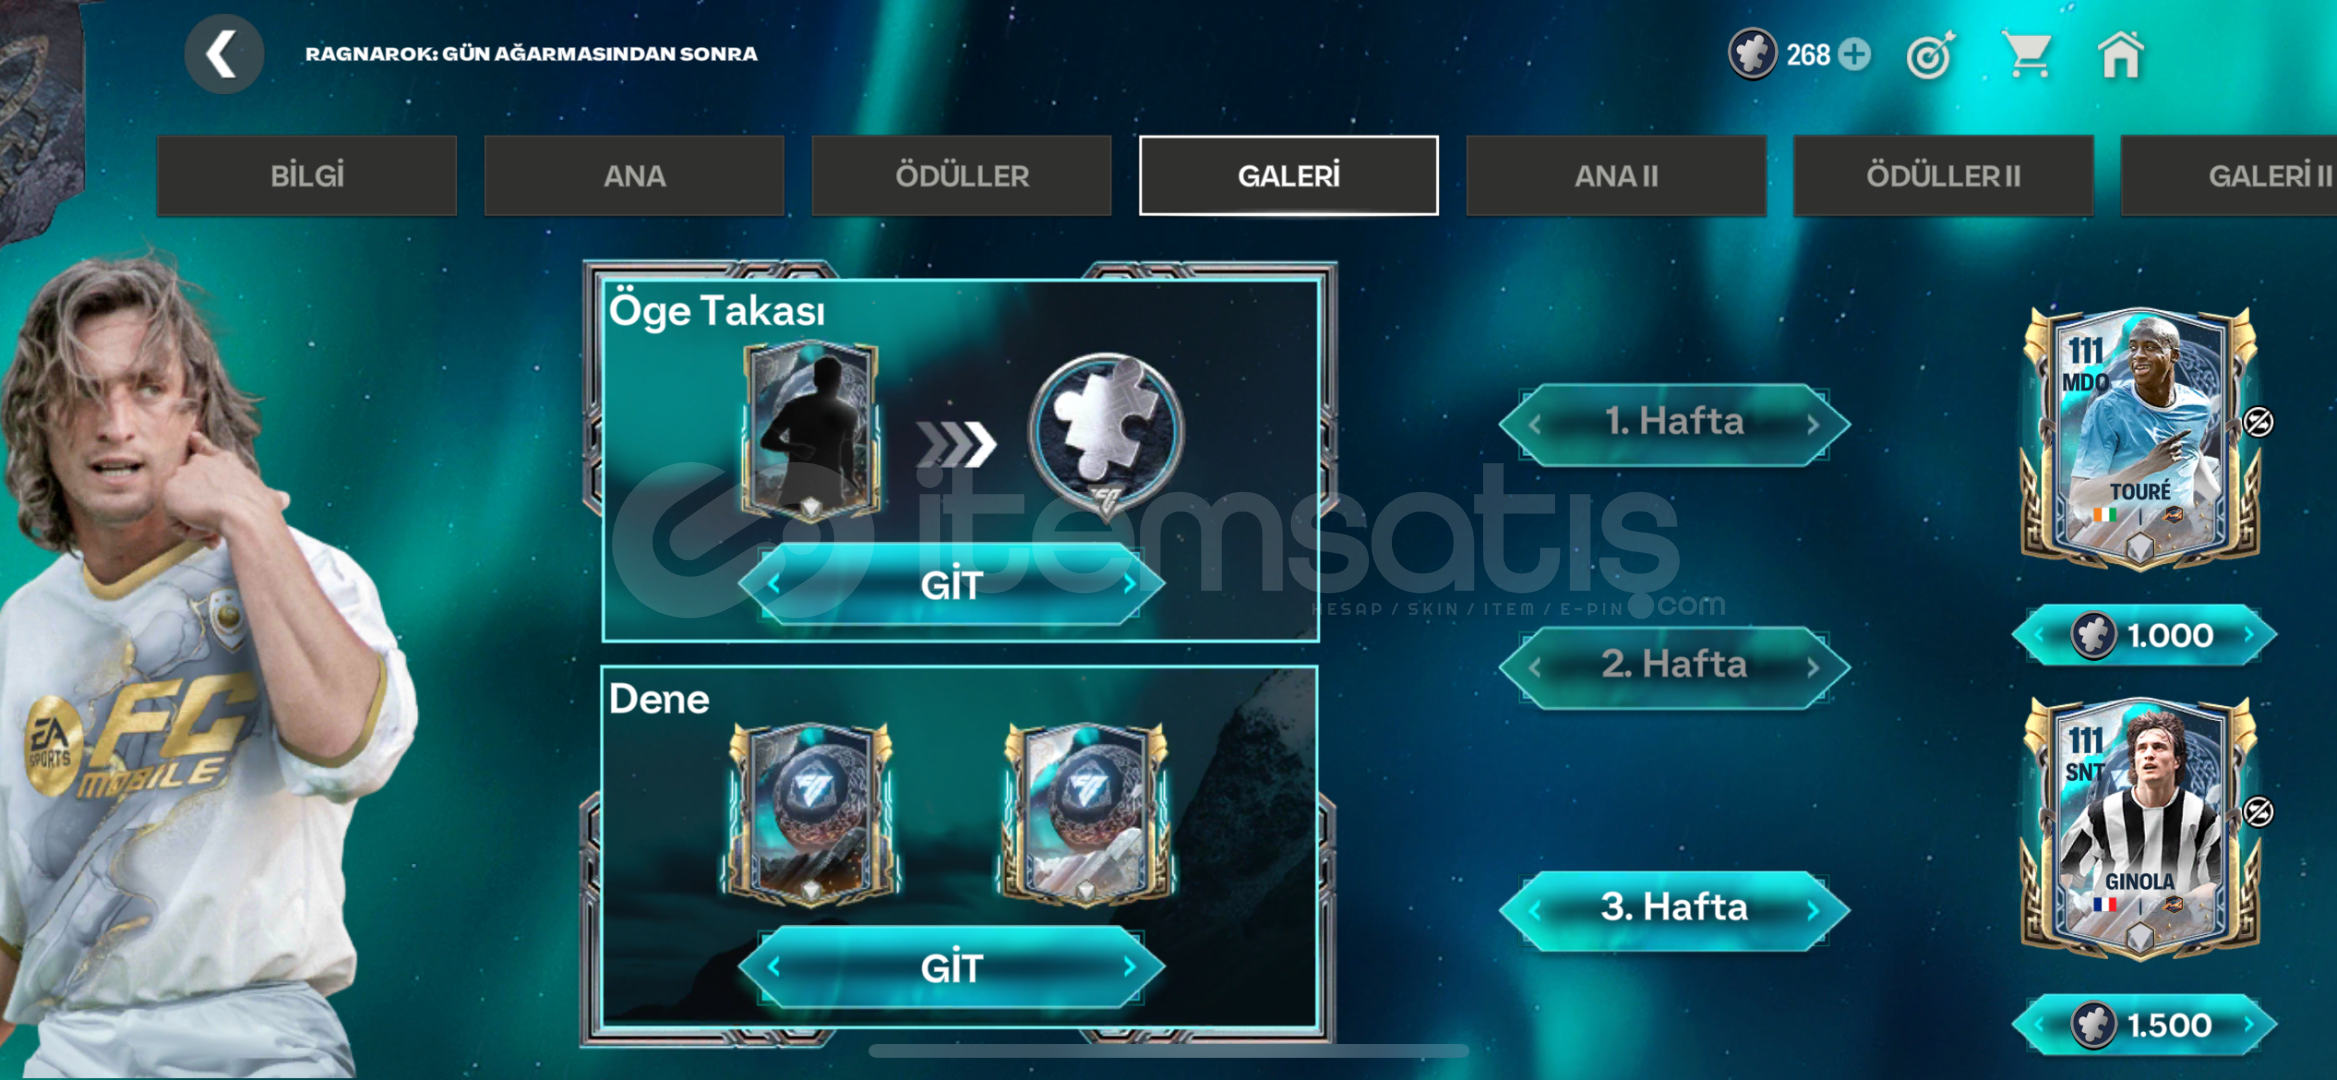Open the untradeable badge on Touré card

point(2258,422)
